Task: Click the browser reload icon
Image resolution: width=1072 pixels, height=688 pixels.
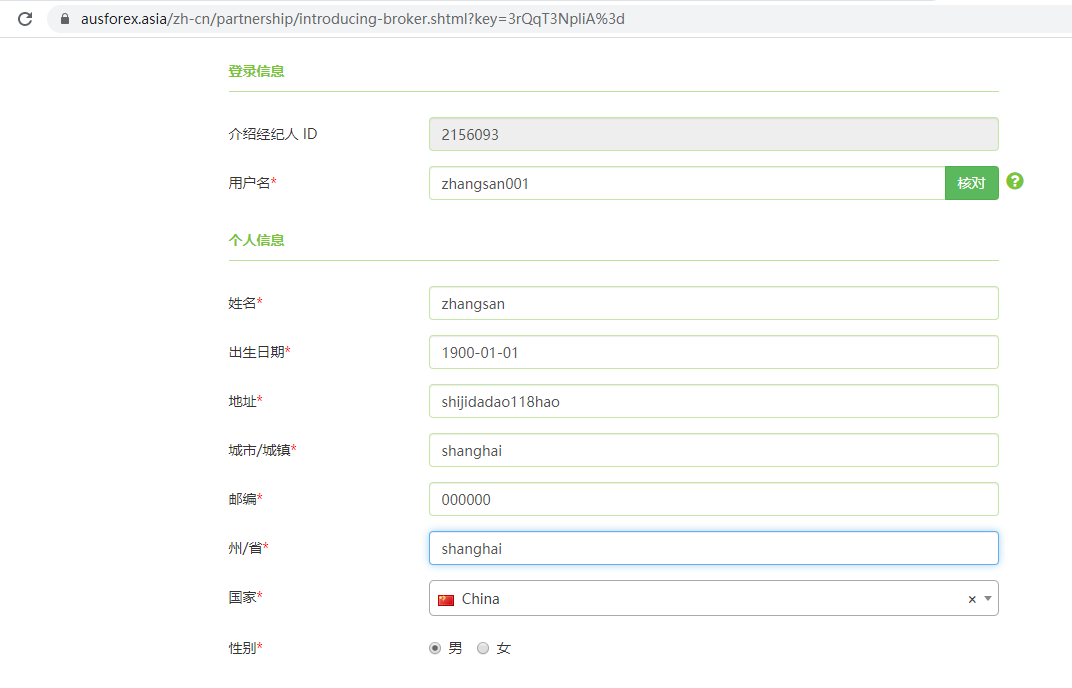Action: pos(25,19)
